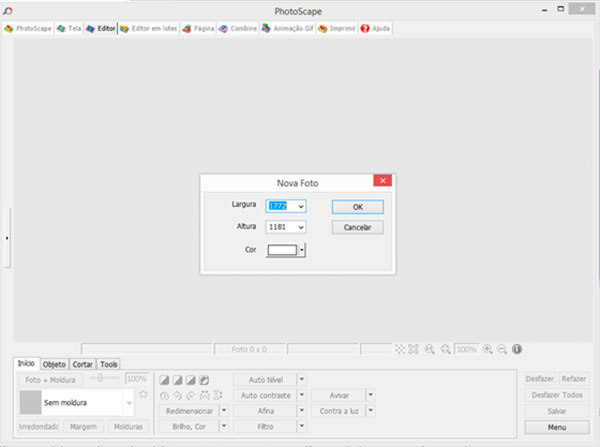This screenshot has height=447, width=600.
Task: Apply the Sepia tone icon
Action: point(164,380)
